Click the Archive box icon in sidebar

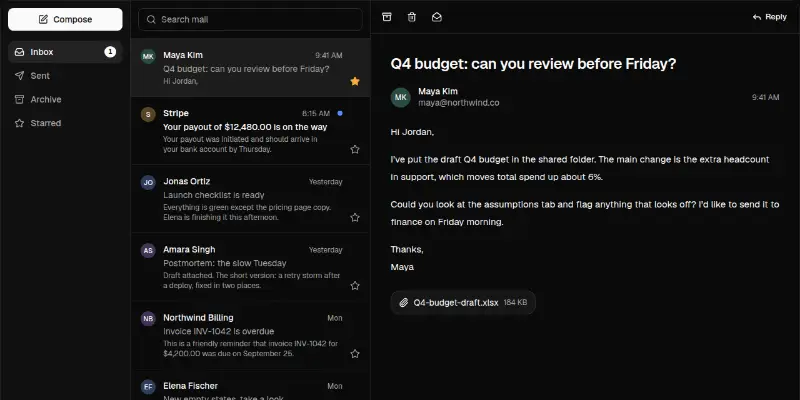[x=19, y=99]
